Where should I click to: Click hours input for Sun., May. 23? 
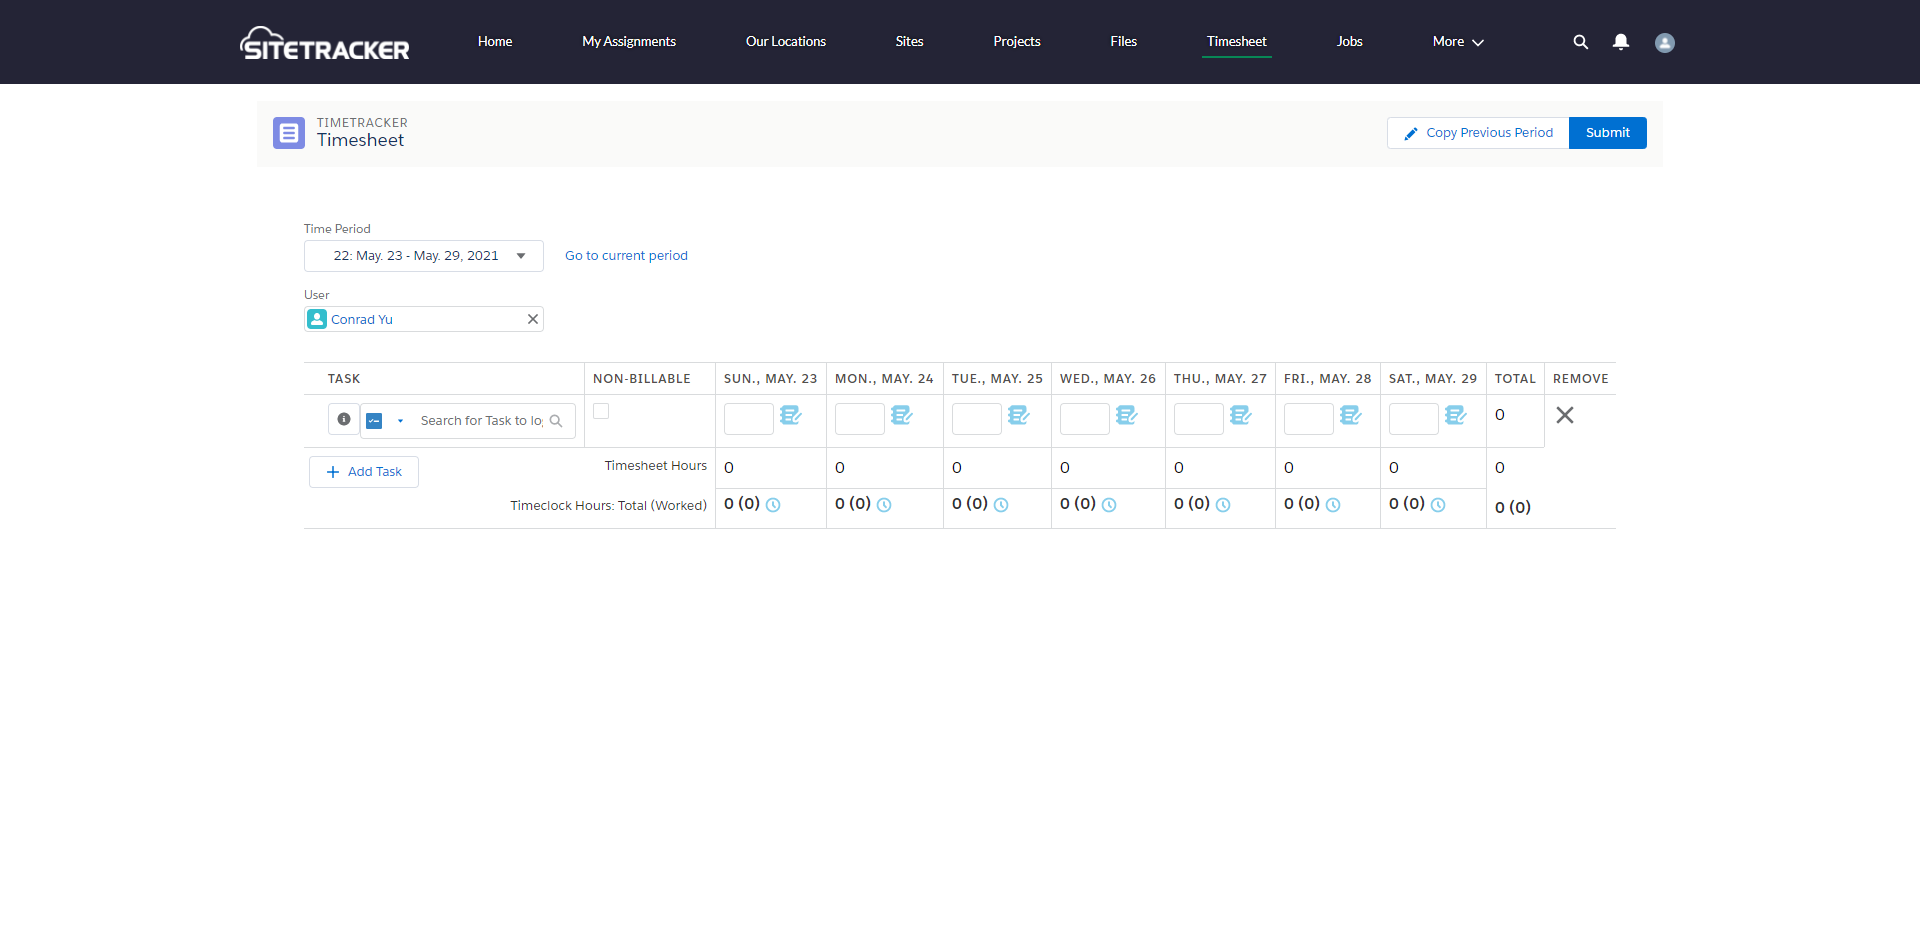click(749, 419)
